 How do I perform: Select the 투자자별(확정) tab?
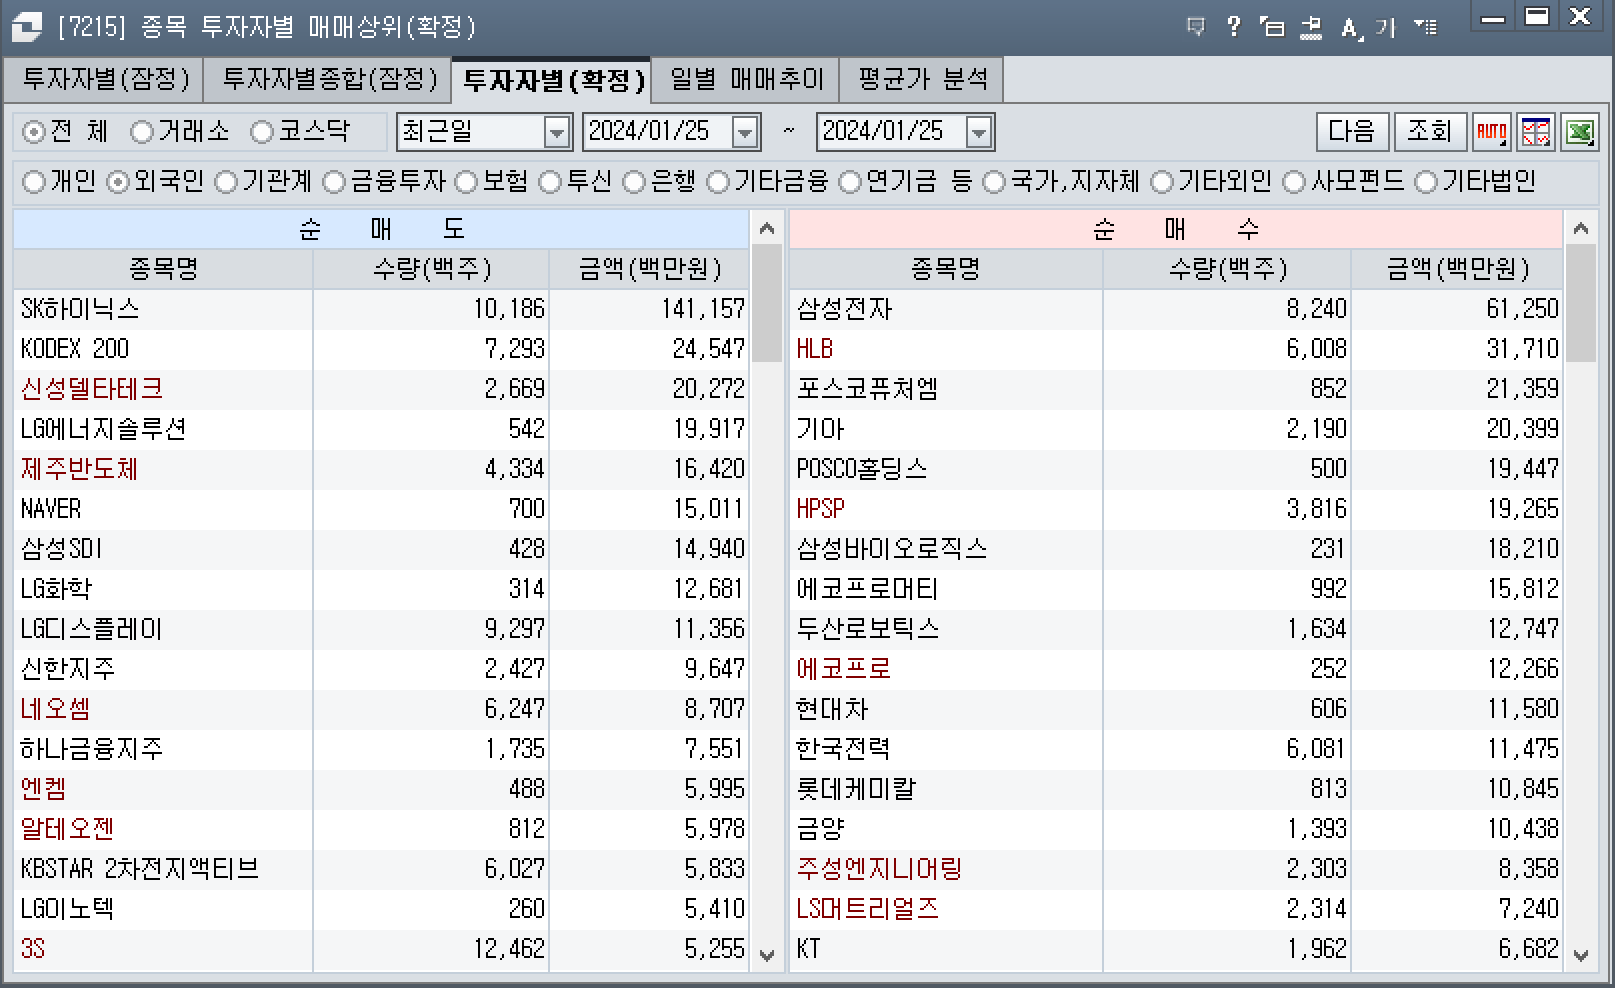click(x=552, y=80)
